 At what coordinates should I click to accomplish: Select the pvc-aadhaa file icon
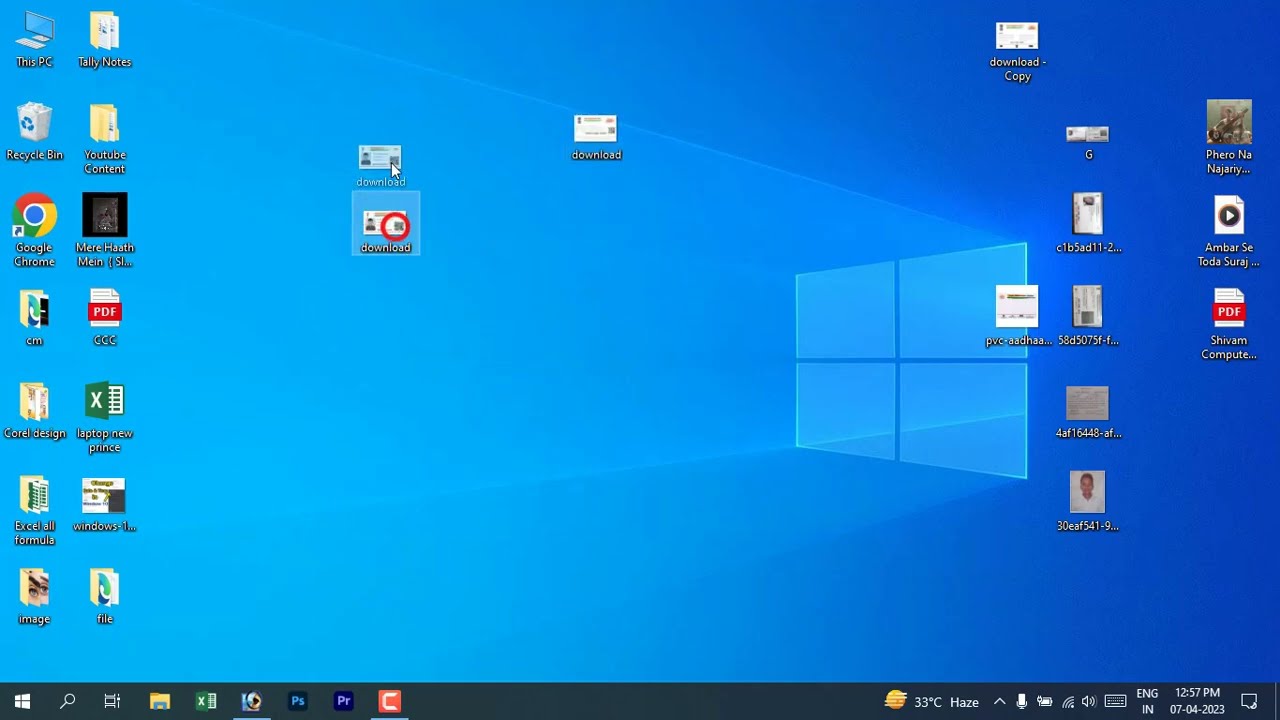point(1017,317)
